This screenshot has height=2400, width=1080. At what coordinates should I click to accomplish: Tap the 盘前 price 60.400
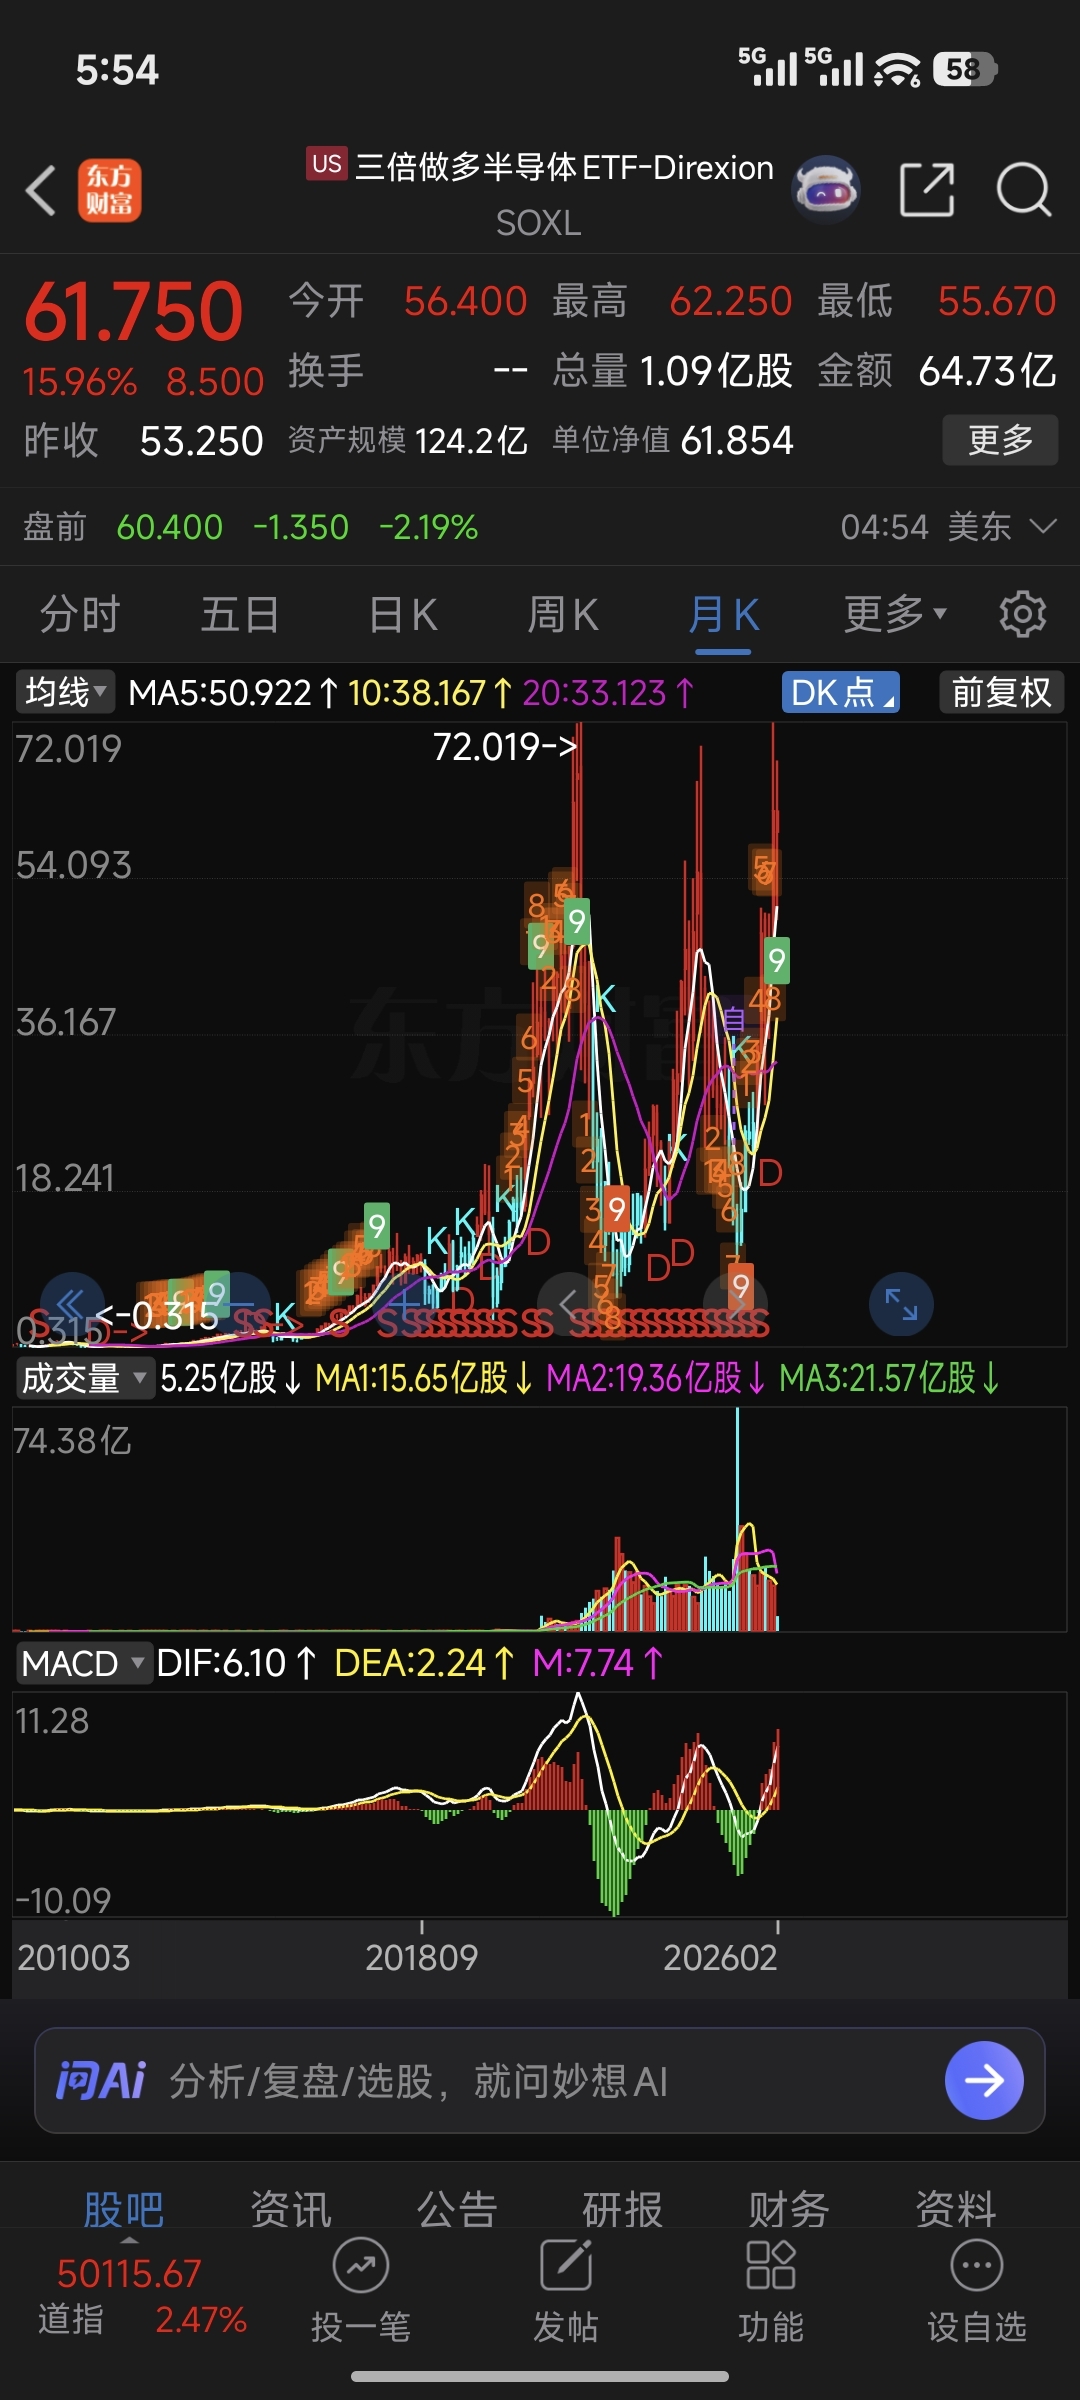169,527
